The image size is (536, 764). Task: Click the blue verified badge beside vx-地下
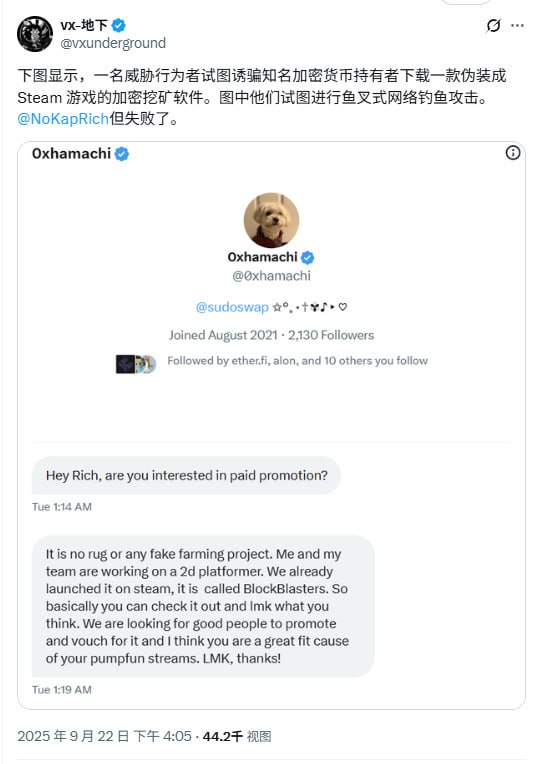(118, 25)
